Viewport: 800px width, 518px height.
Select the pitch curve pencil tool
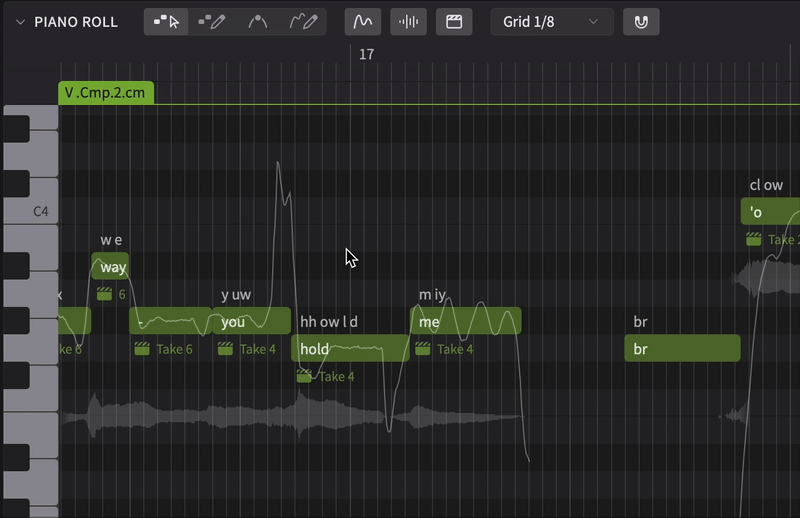click(x=303, y=22)
